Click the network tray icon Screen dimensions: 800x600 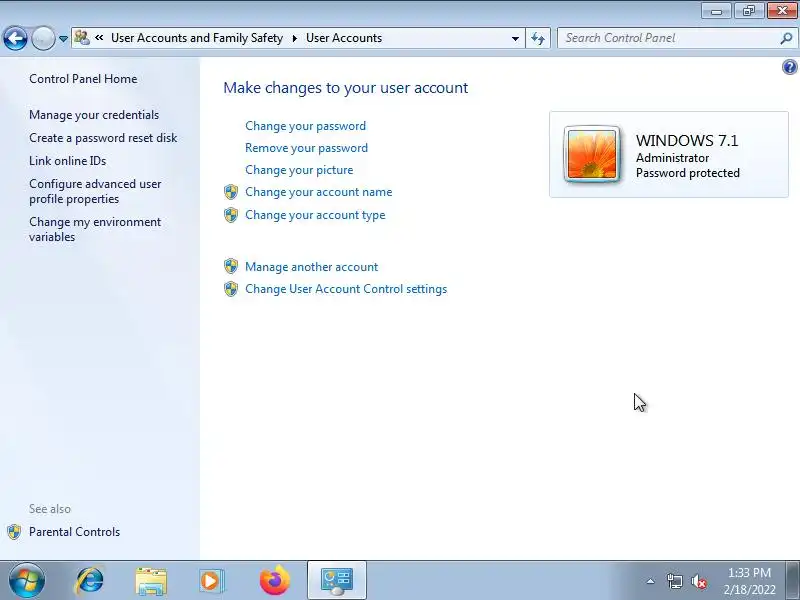pos(674,581)
